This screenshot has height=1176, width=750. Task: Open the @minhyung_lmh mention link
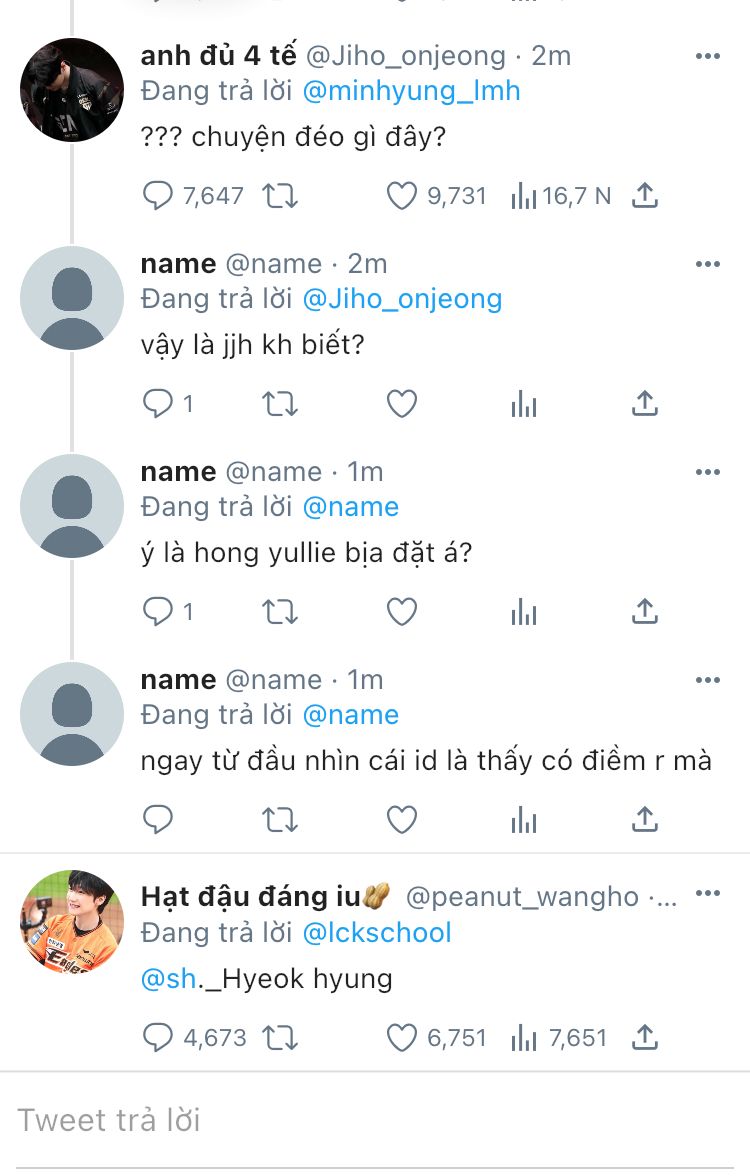click(x=411, y=91)
